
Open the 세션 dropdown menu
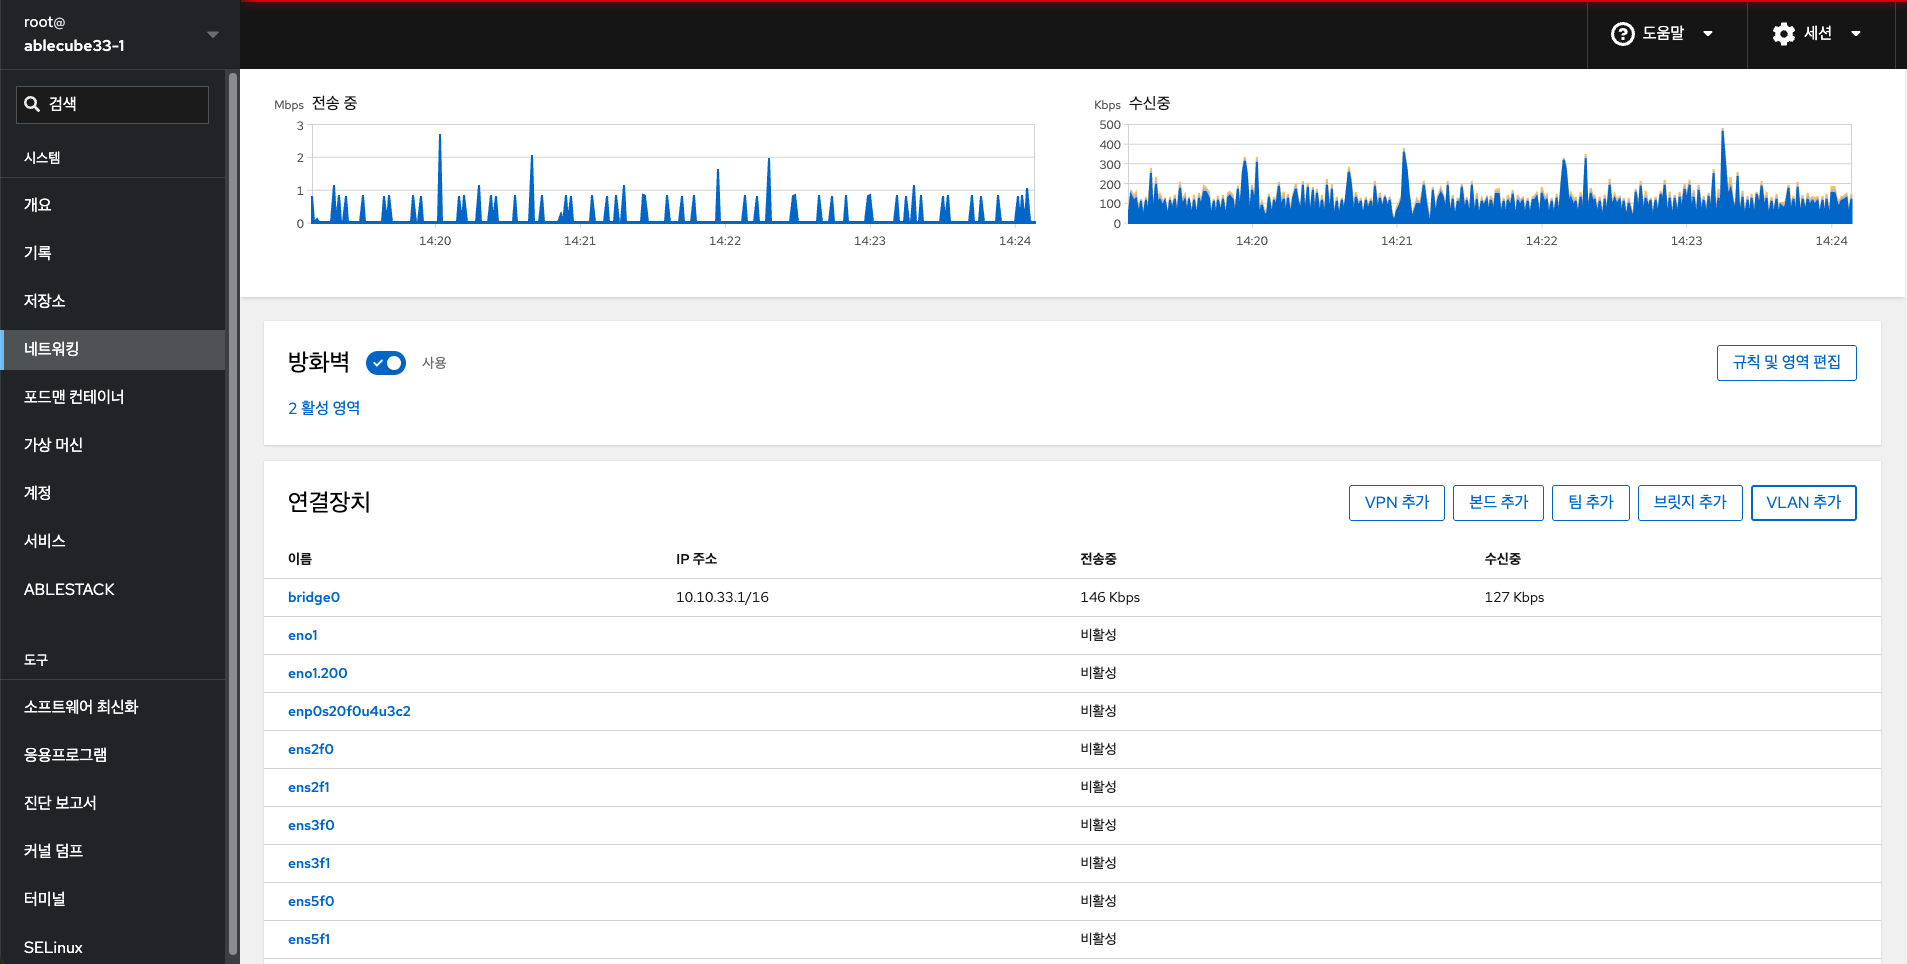click(x=1817, y=34)
